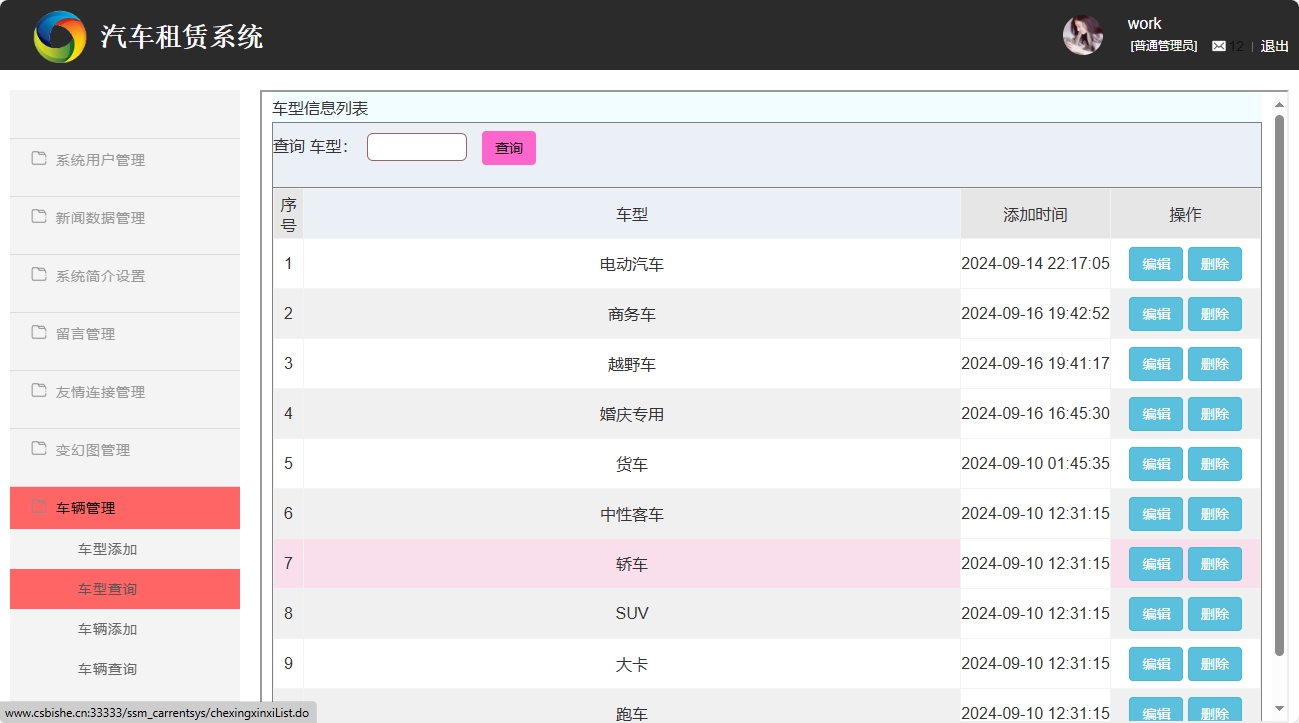Click the pink 查询 search button

pos(508,148)
